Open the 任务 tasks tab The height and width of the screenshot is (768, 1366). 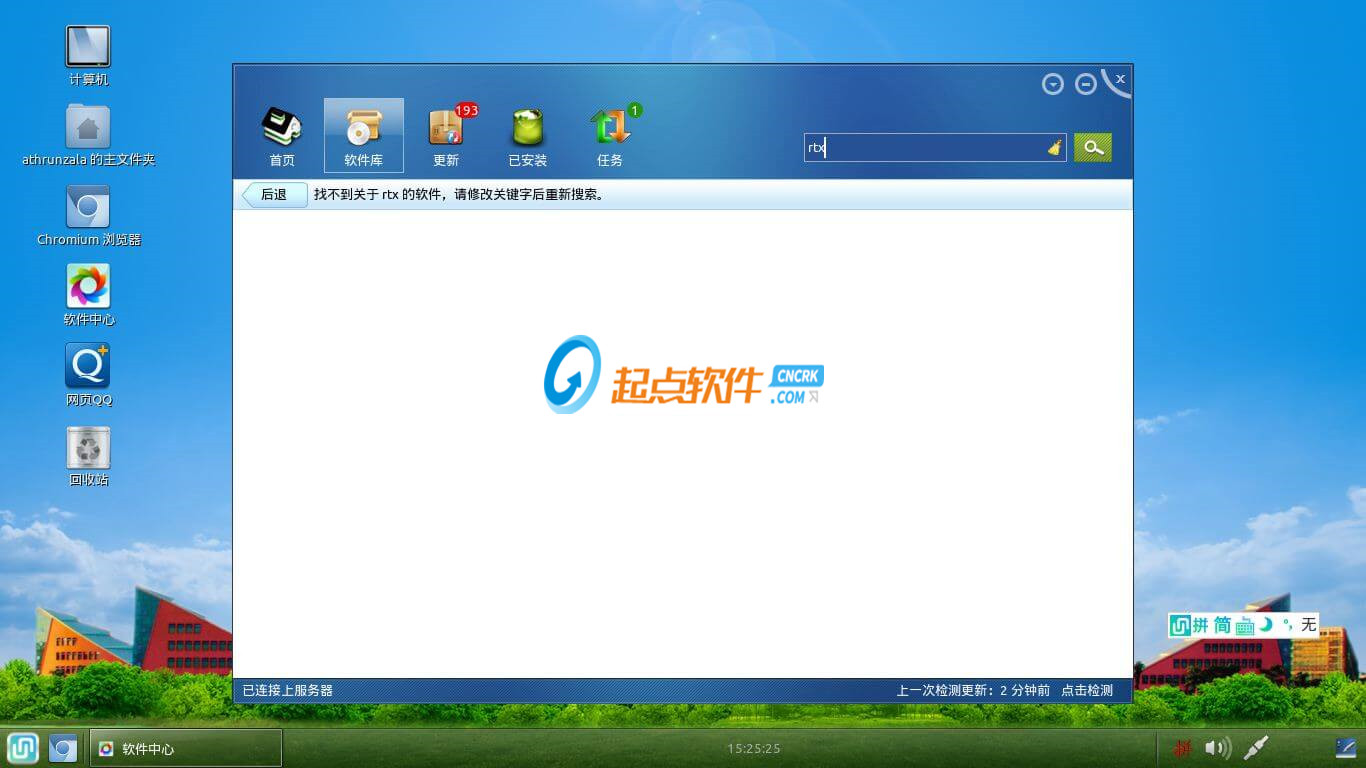coord(610,136)
